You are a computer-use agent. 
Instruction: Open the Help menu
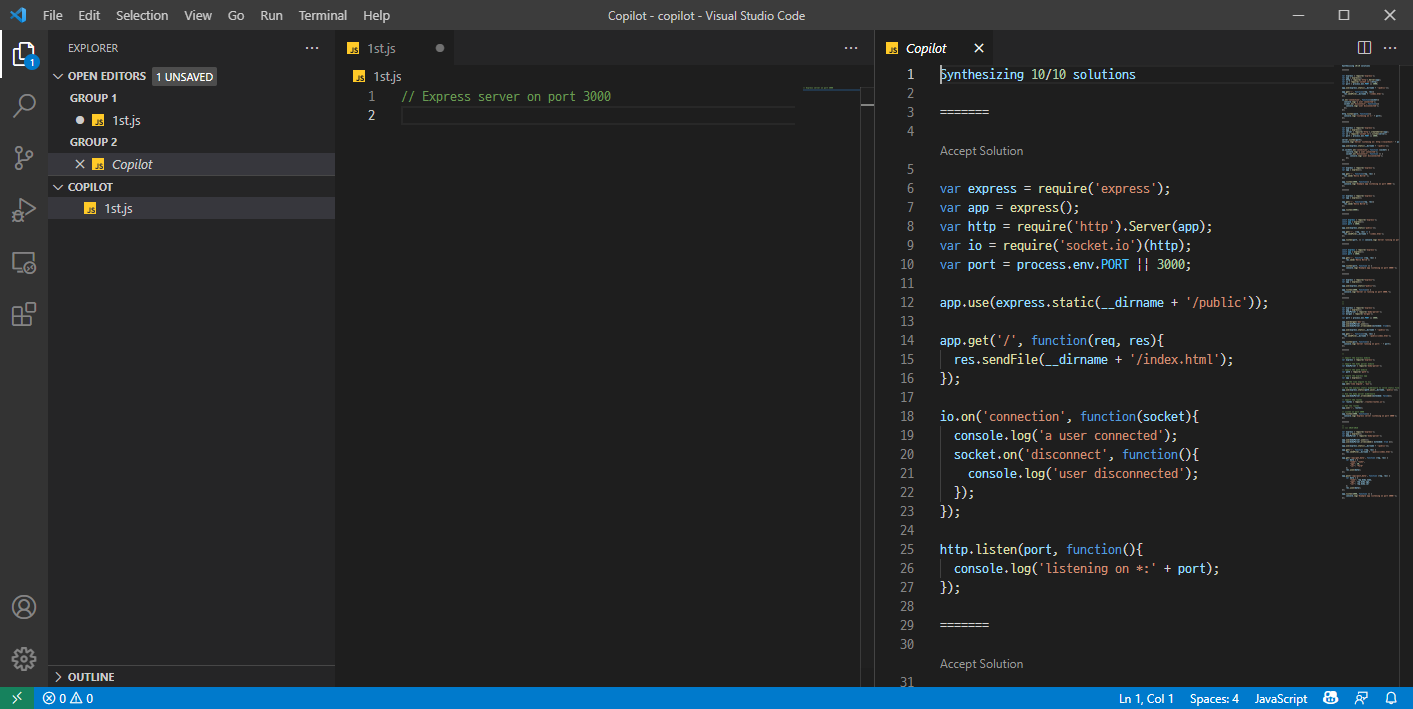[377, 15]
